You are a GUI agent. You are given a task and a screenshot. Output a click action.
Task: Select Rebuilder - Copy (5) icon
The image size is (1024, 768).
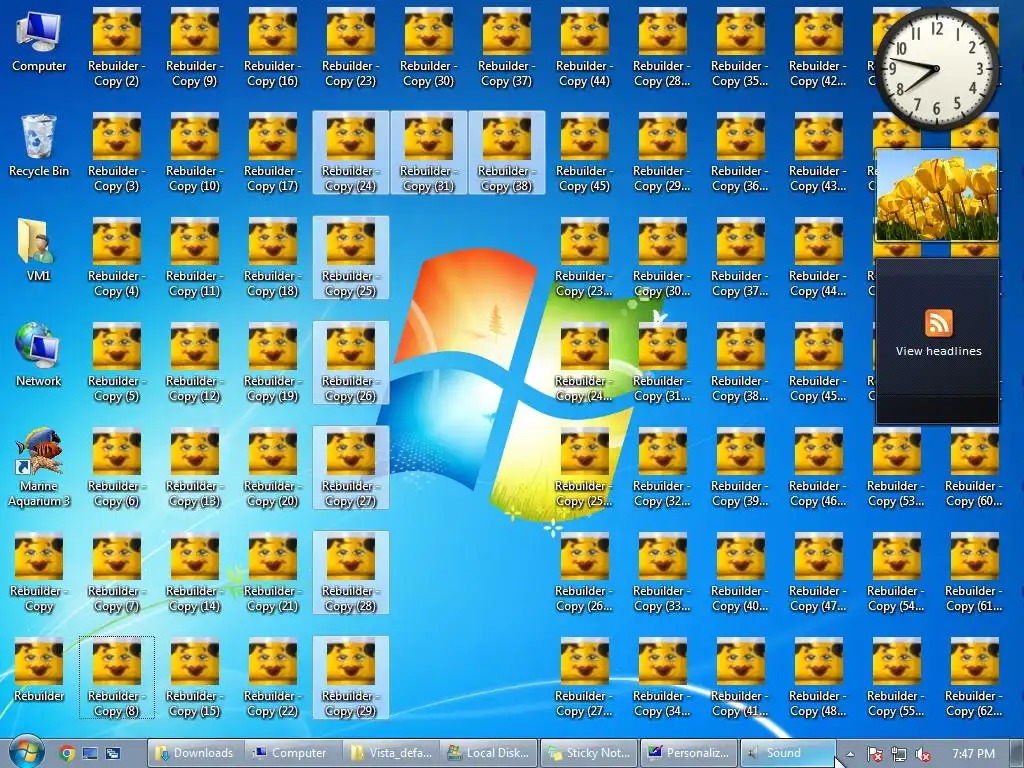116,363
